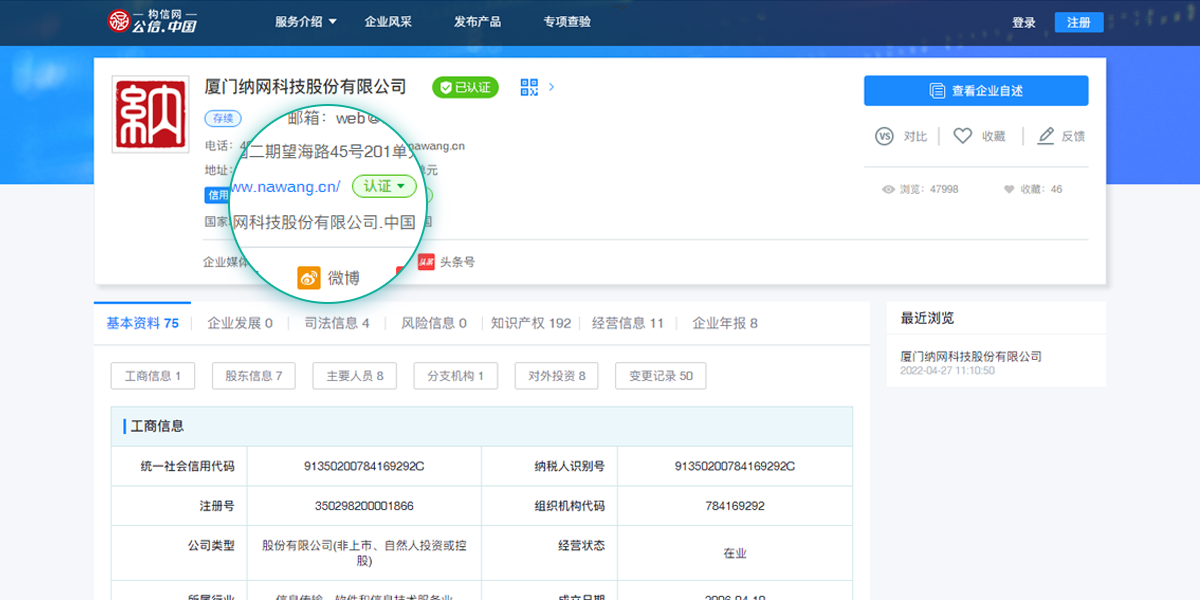Screen dimensions: 1200x600
Task: Click the 头条号 media icon
Action: point(427,262)
